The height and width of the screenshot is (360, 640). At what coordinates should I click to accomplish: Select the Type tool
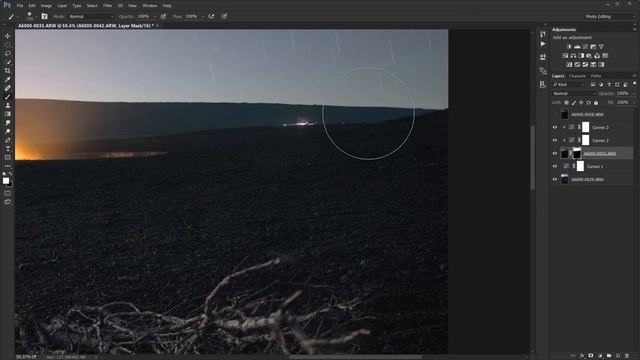[7, 149]
